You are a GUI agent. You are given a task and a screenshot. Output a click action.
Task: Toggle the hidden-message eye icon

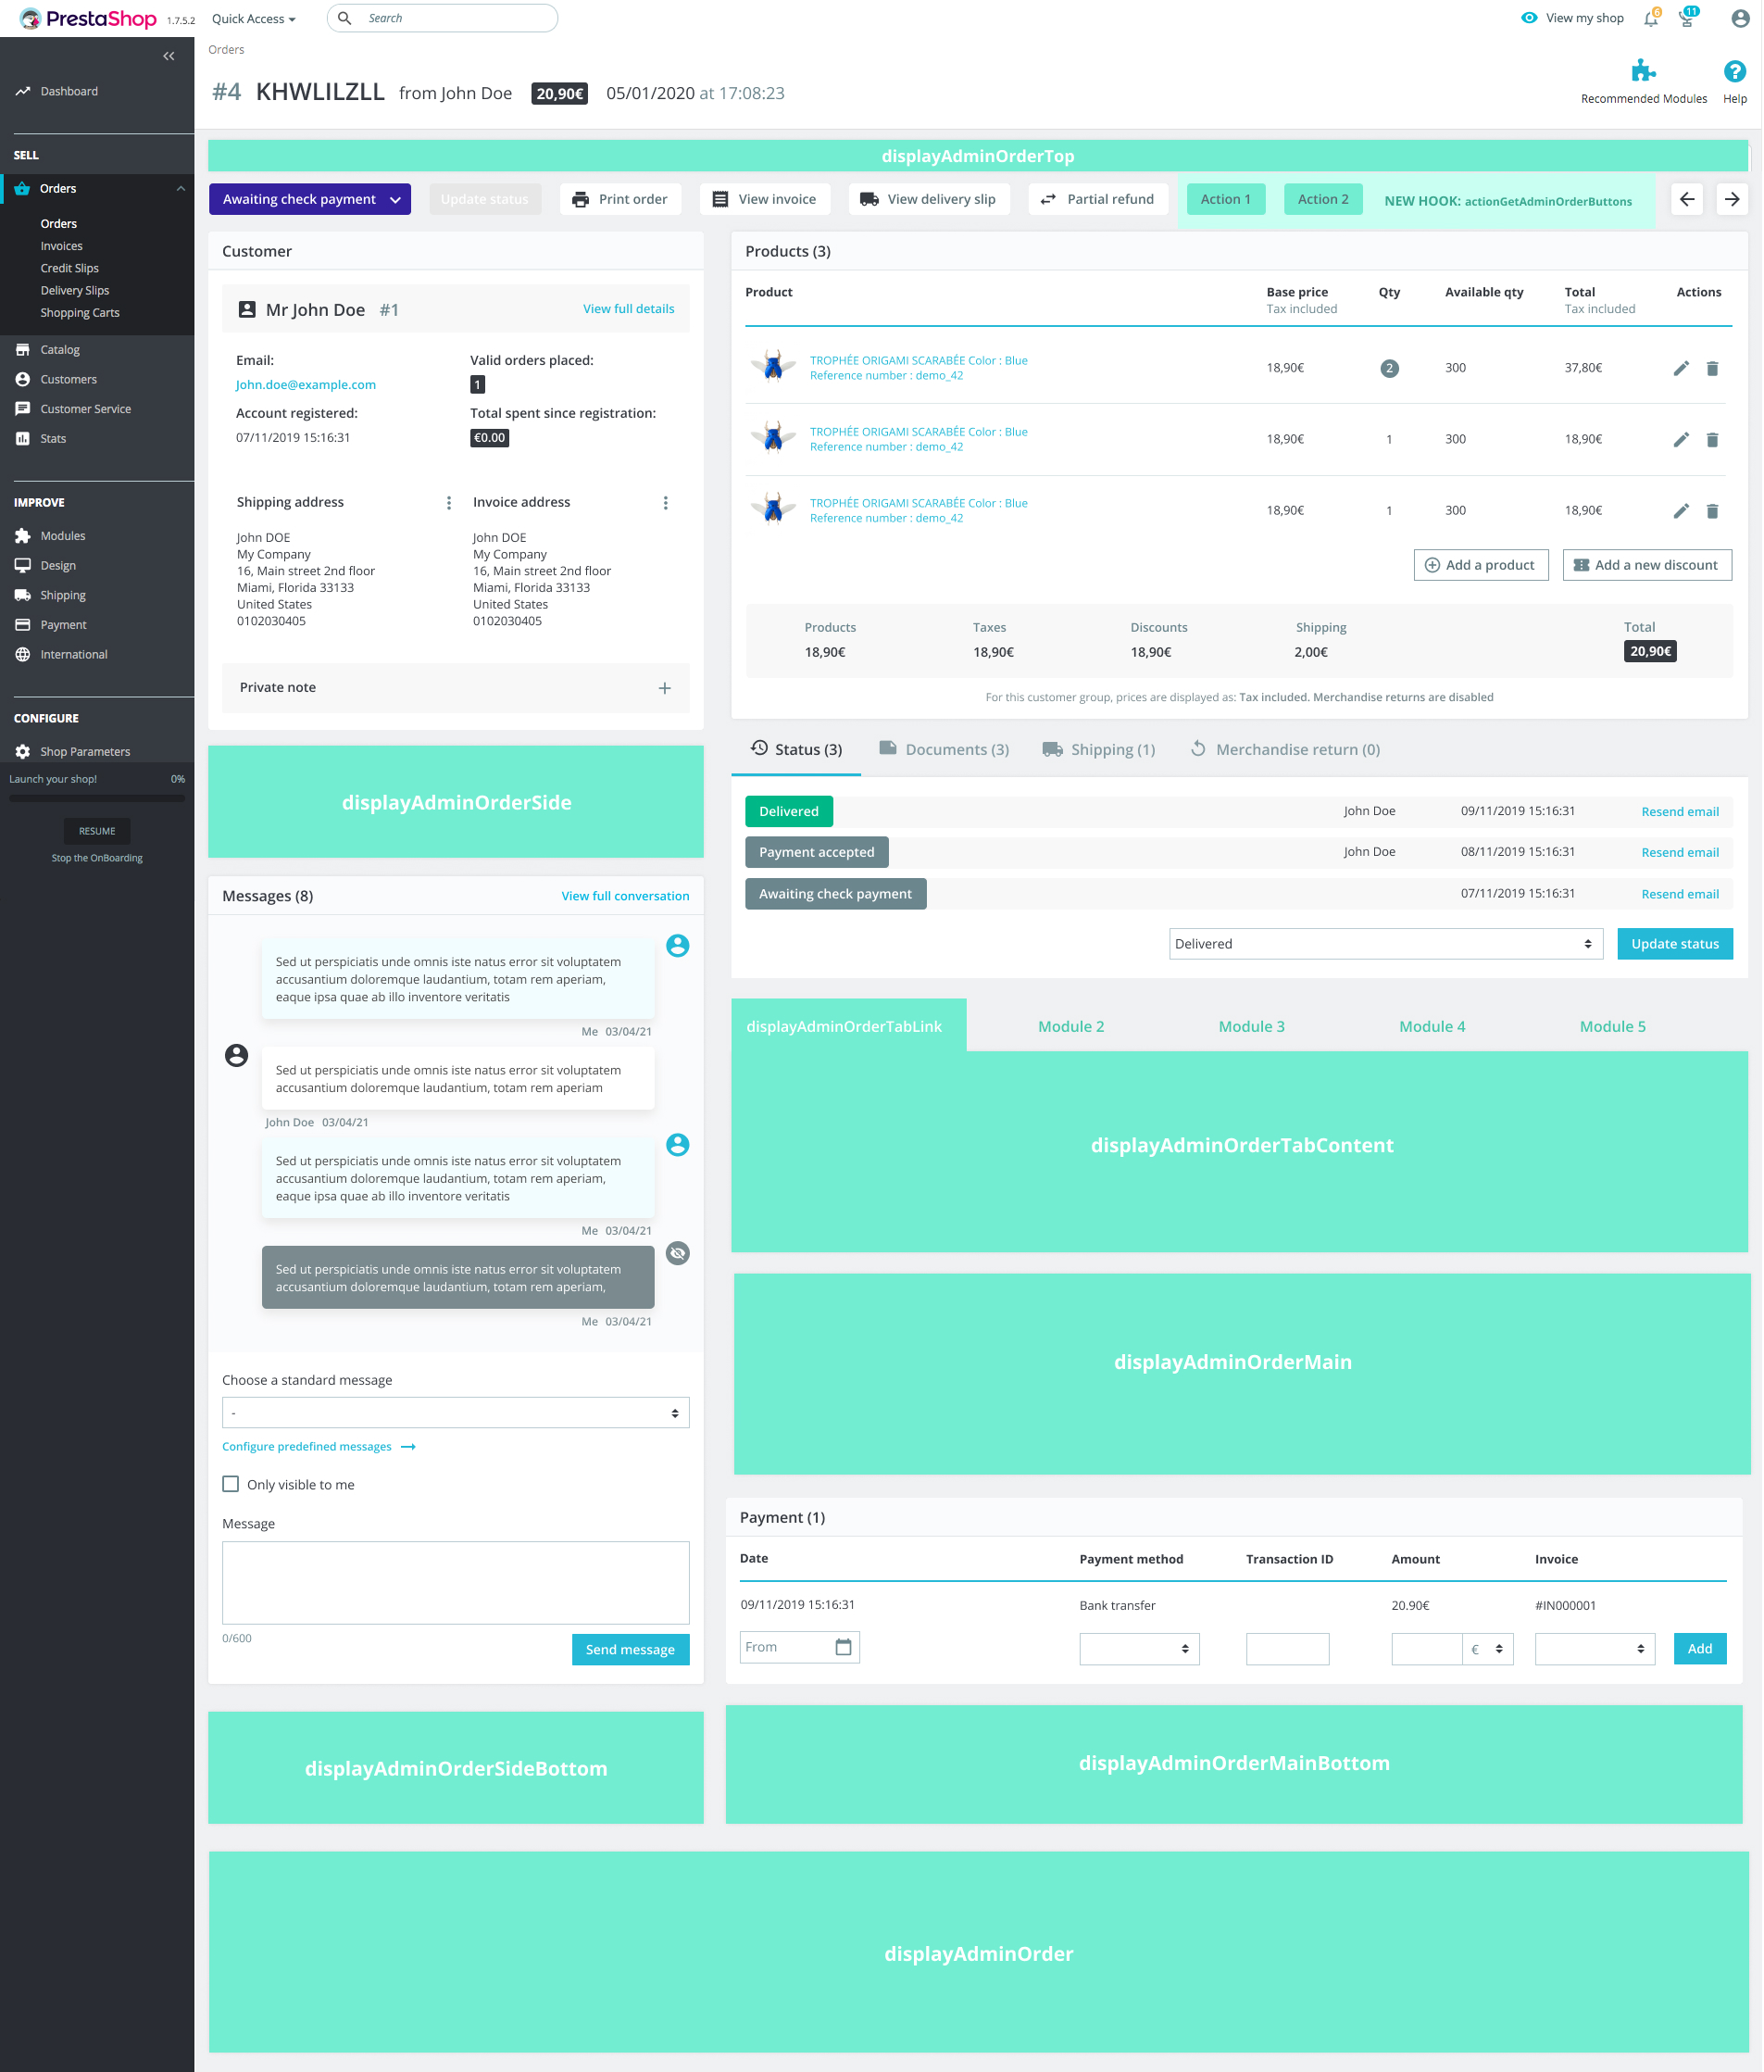coord(678,1253)
